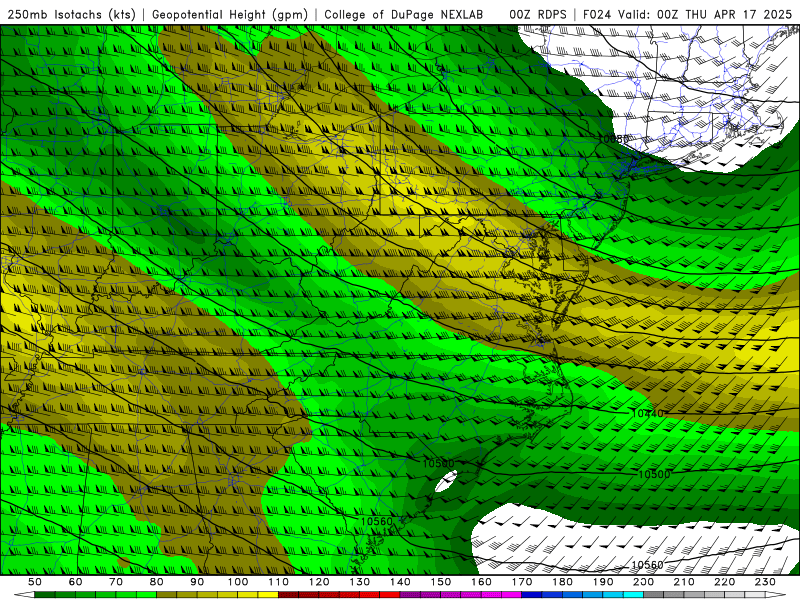Click the 110 kts color bar label
Screen dimensions: 800x600
pyautogui.click(x=279, y=582)
